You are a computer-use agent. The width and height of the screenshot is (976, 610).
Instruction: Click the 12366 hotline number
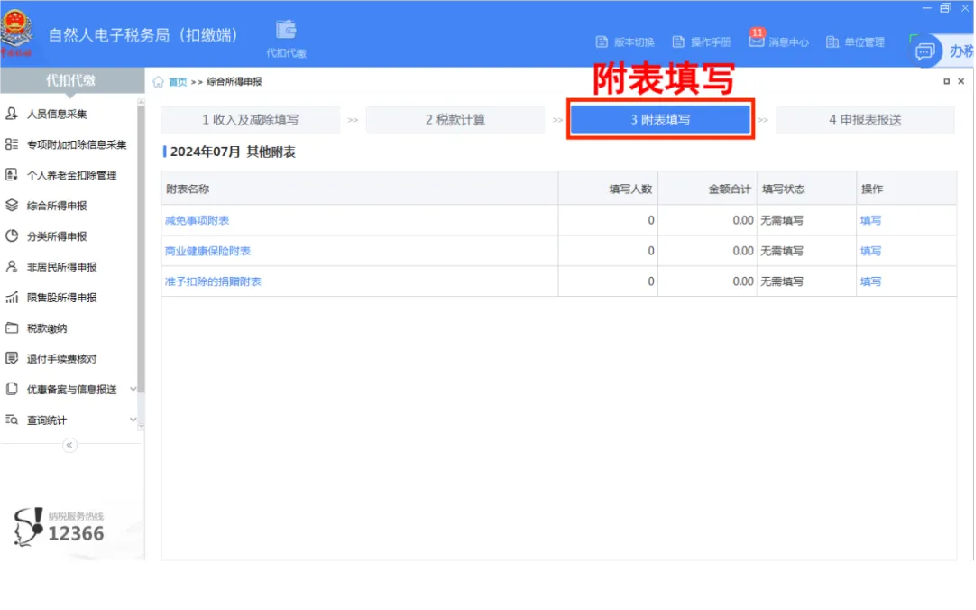tap(76, 533)
